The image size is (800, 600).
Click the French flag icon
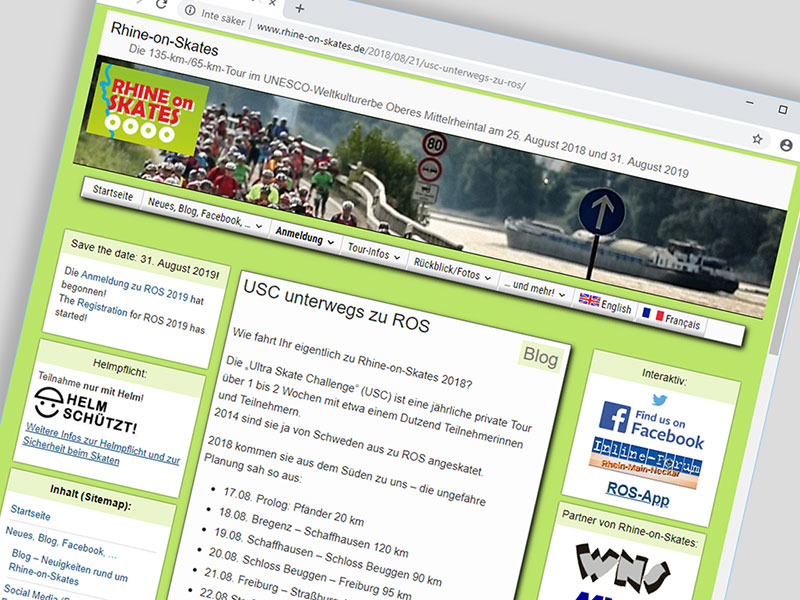[x=653, y=314]
